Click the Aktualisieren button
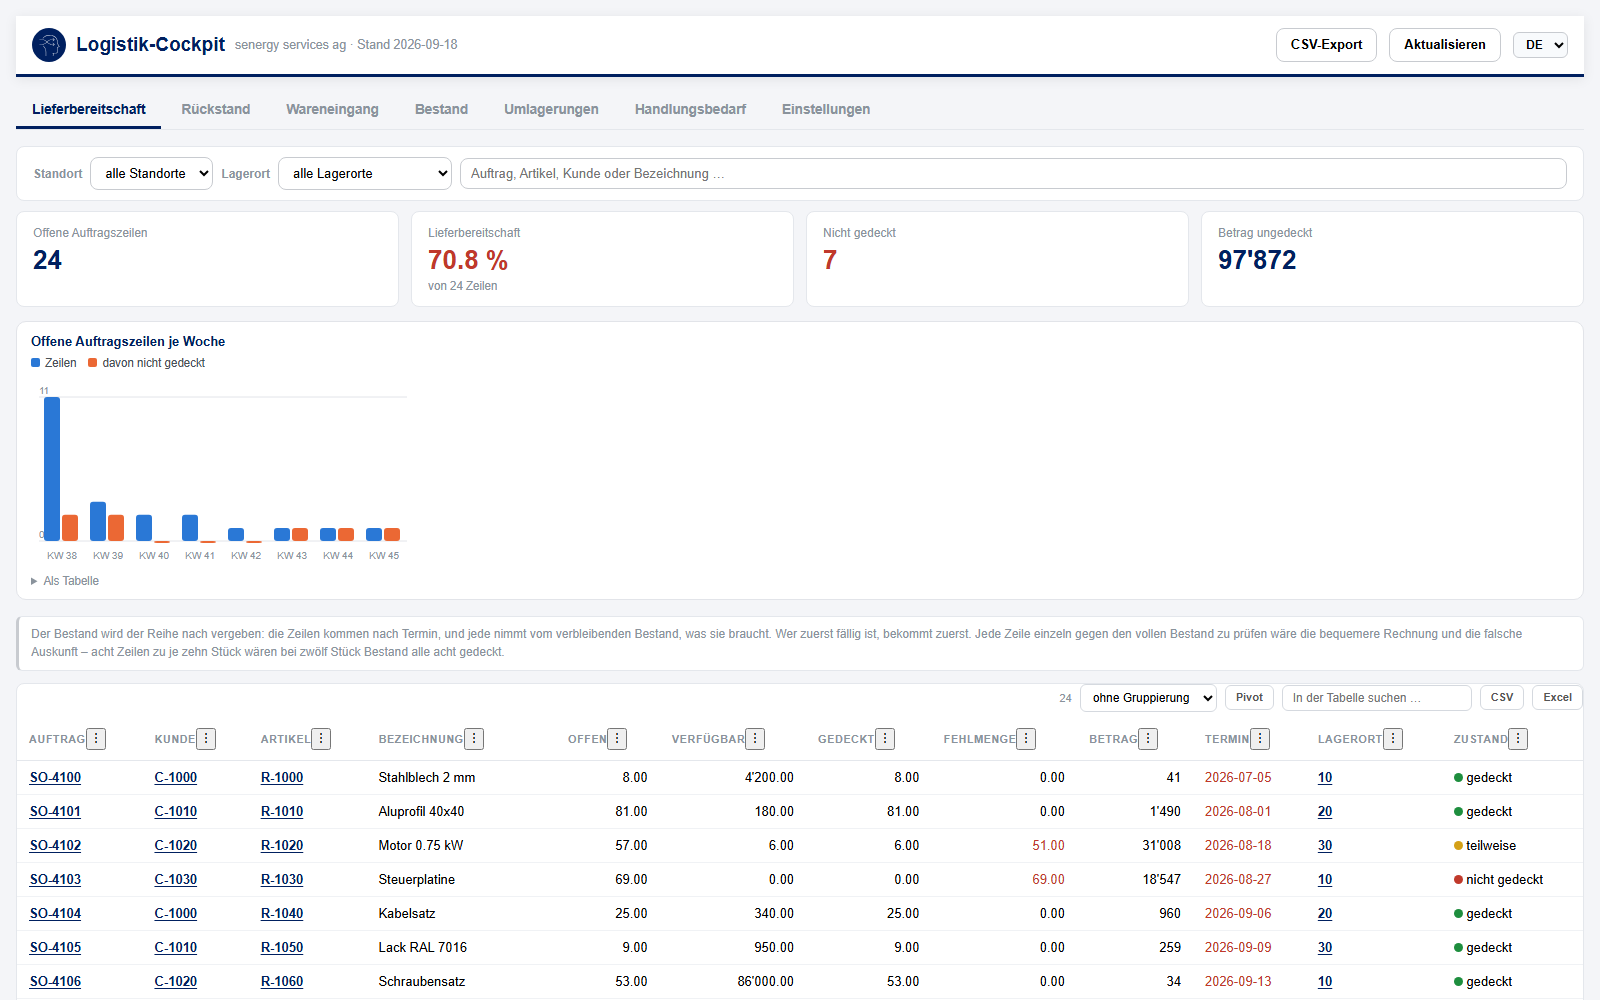Viewport: 1600px width, 1000px height. pyautogui.click(x=1444, y=45)
